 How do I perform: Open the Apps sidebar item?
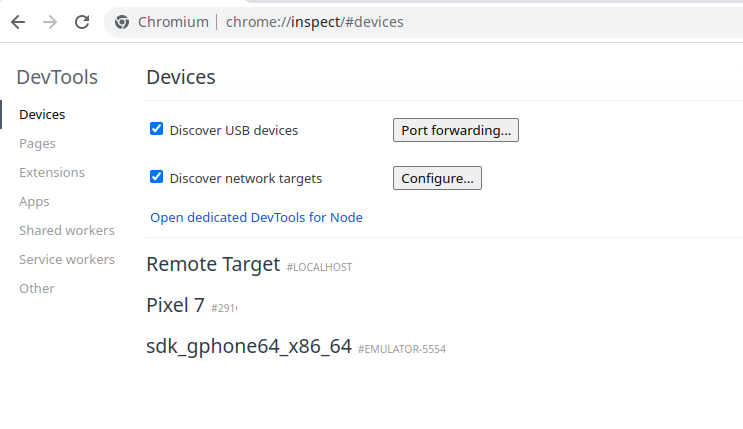pyautogui.click(x=34, y=201)
